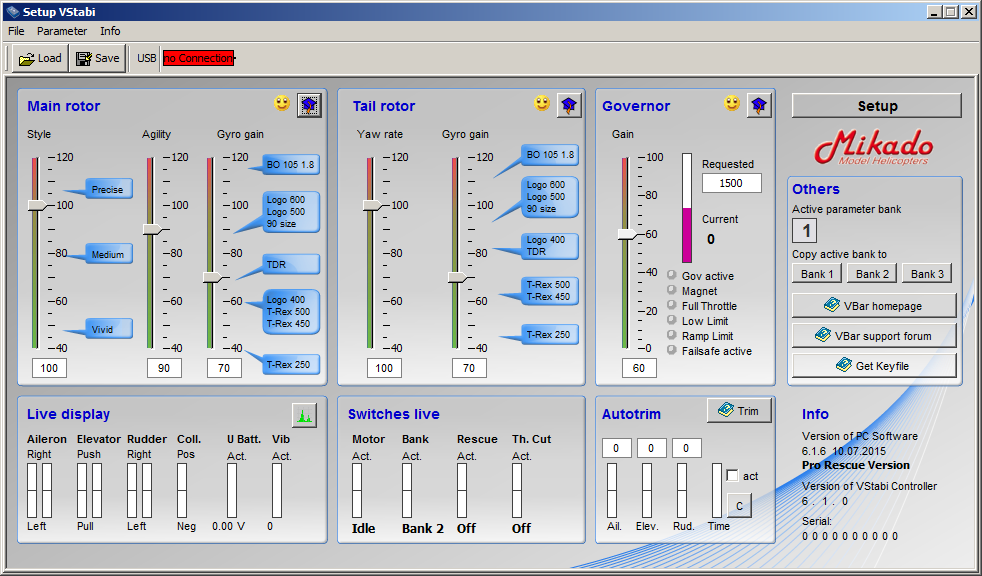This screenshot has width=982, height=576.
Task: Click the Tail rotor Gyro gain value field
Action: (x=469, y=368)
